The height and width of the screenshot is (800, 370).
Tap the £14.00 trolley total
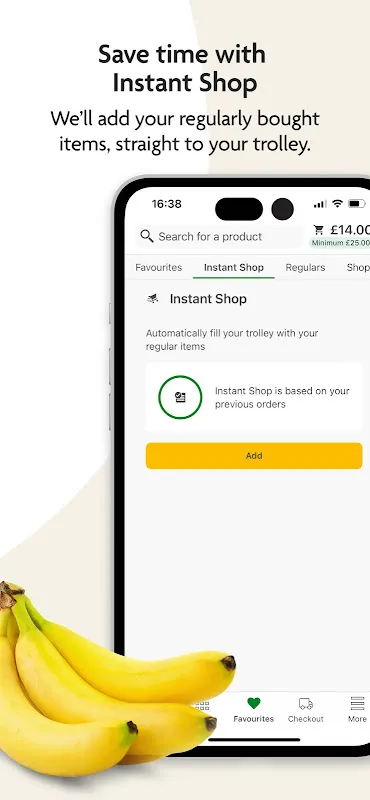pos(350,230)
